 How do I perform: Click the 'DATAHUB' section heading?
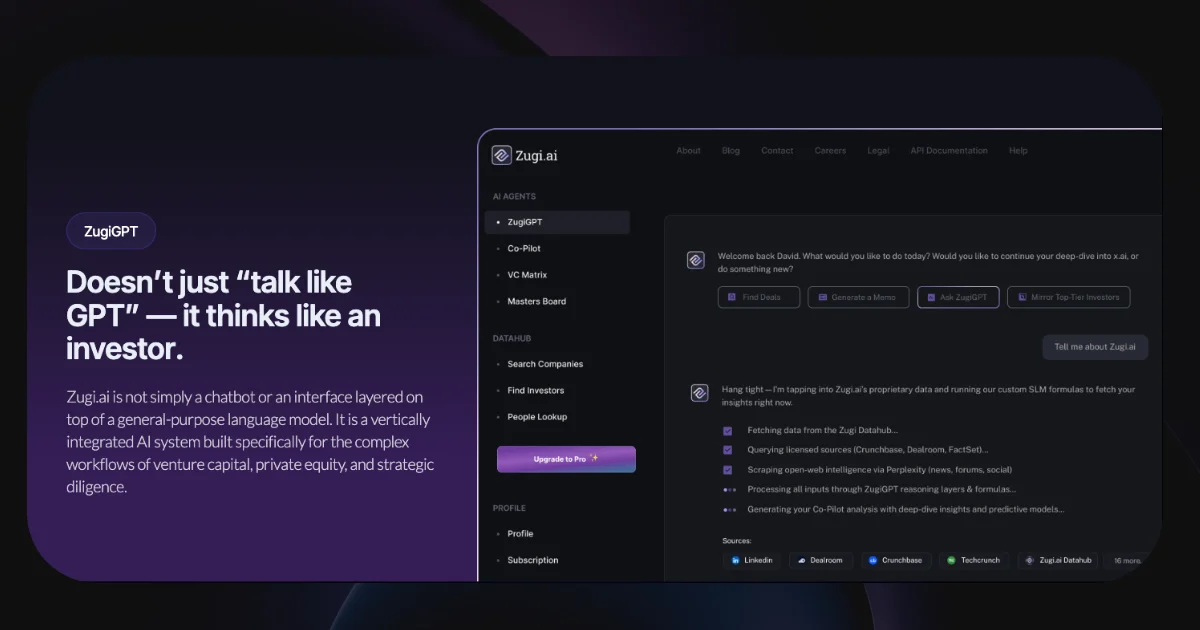[x=511, y=339]
